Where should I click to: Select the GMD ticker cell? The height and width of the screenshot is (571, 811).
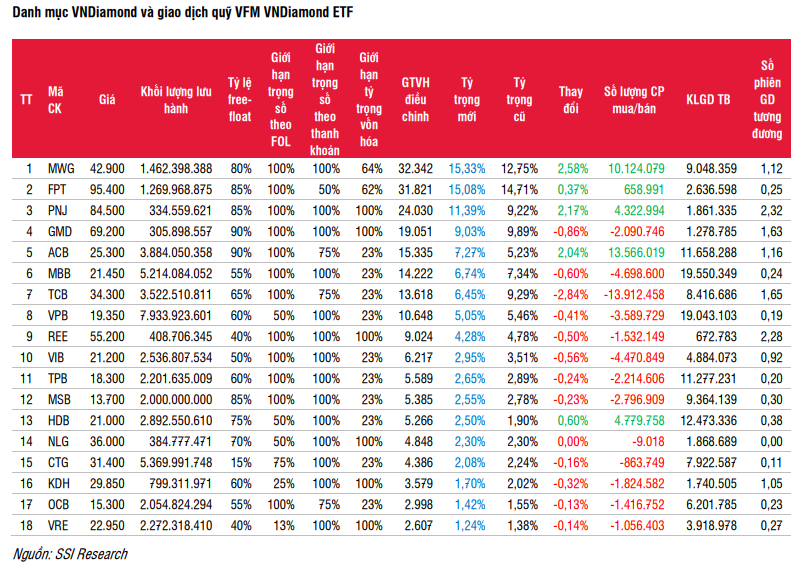pyautogui.click(x=60, y=232)
